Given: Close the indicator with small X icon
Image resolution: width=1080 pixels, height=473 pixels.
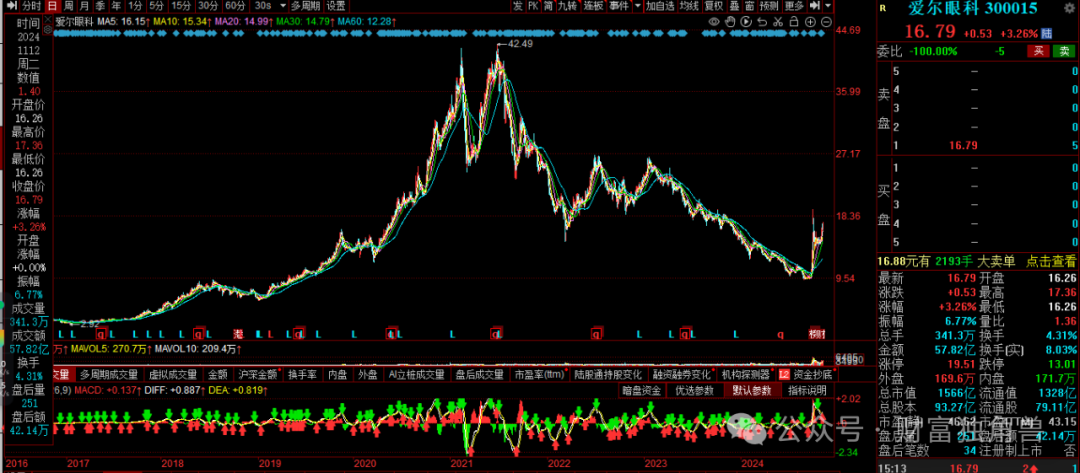Looking at the screenshot, I should pyautogui.click(x=48, y=19).
